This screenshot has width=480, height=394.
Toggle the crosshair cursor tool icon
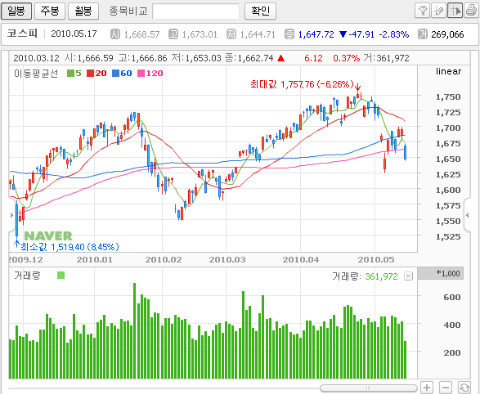pos(455,10)
